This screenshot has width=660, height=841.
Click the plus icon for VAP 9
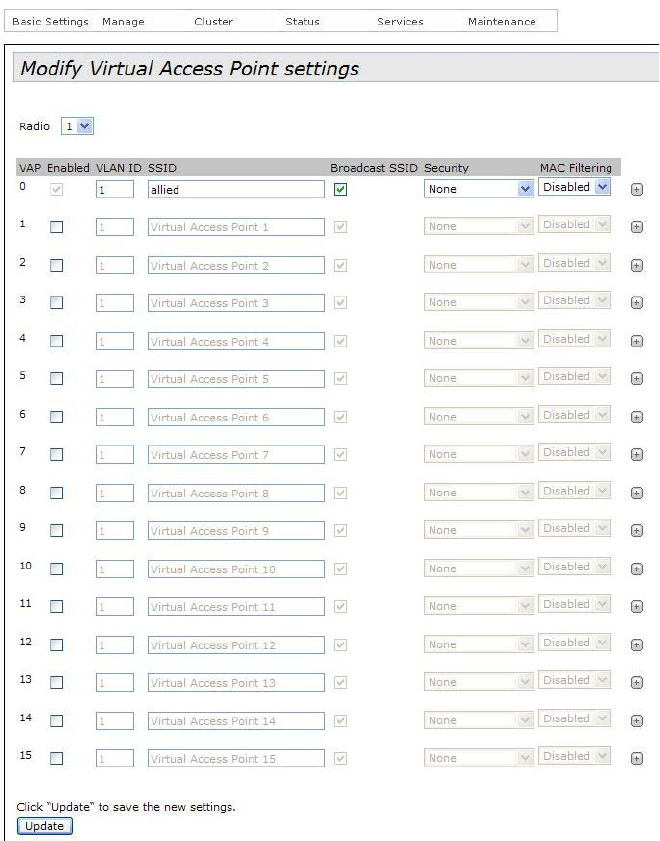click(x=636, y=531)
